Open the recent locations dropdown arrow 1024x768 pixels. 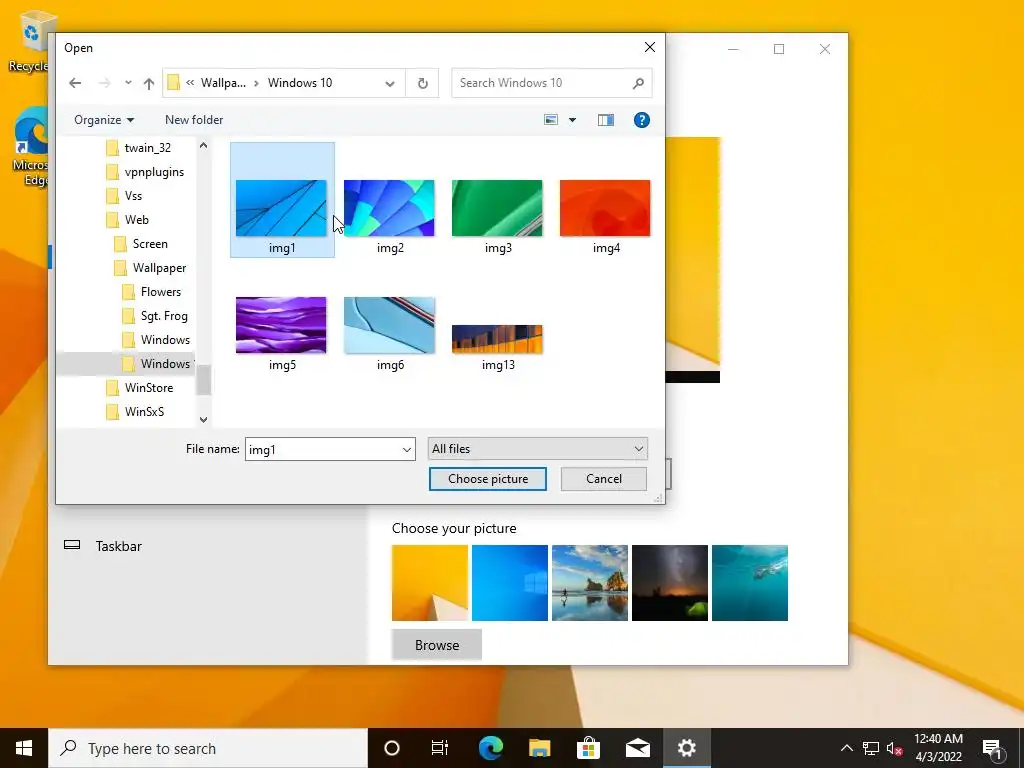click(128, 83)
